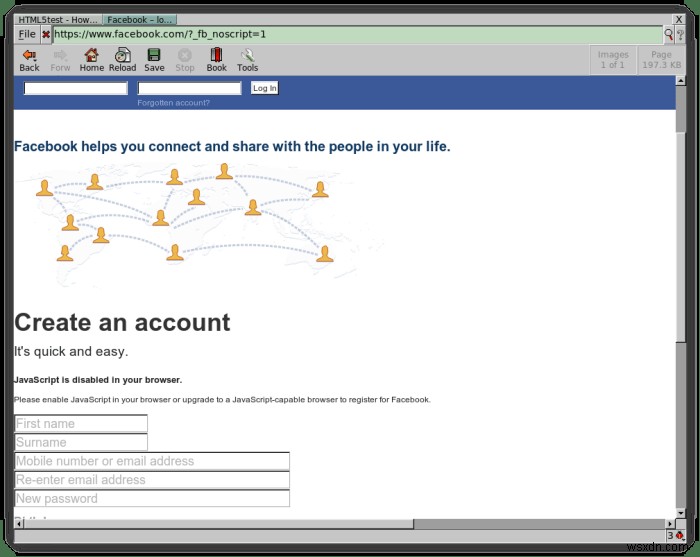The height and width of the screenshot is (557, 700).
Task: Click the 'Facebook helps you connect' headline
Action: [x=232, y=146]
